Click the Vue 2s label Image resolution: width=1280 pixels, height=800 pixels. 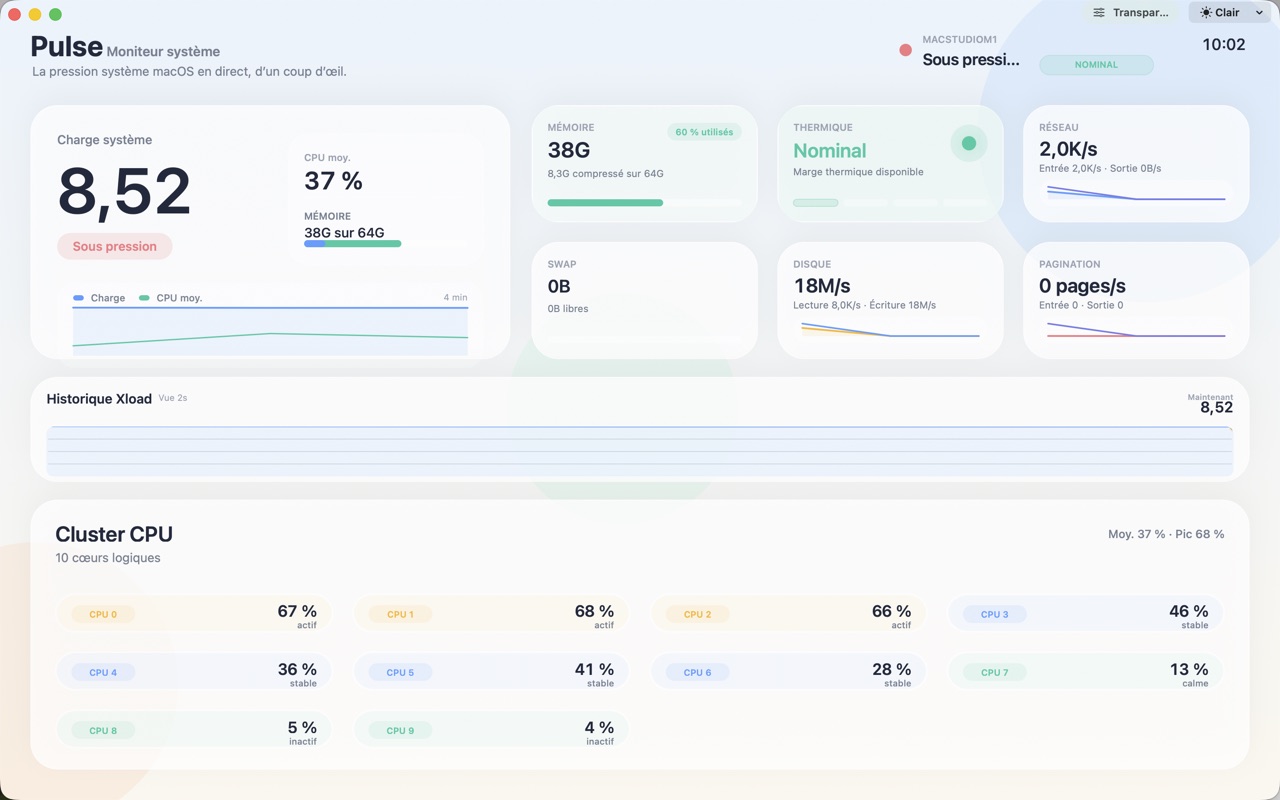click(x=173, y=398)
